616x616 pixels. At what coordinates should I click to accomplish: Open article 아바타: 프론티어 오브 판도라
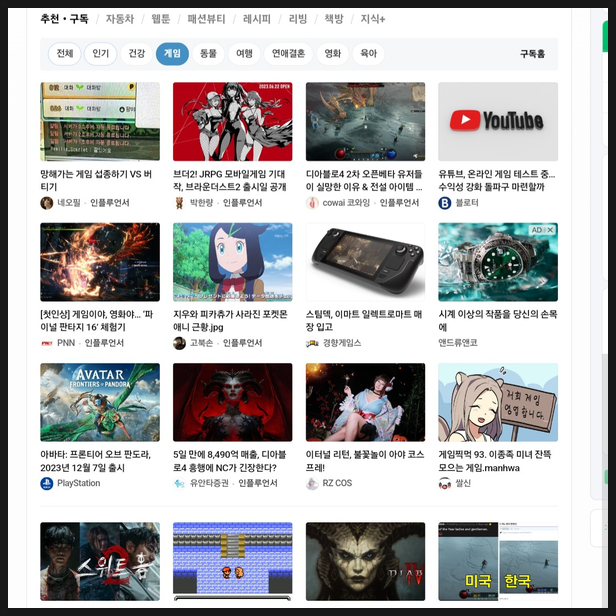[x=95, y=461]
